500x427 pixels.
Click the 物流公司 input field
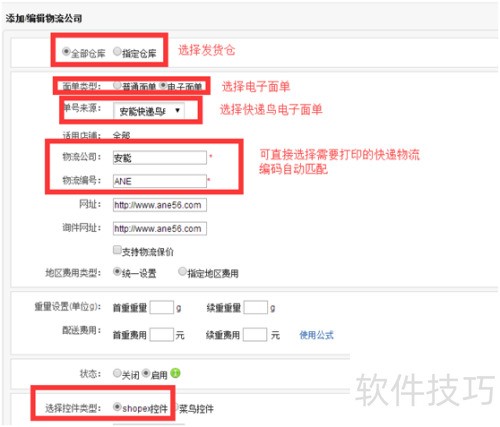coord(160,157)
